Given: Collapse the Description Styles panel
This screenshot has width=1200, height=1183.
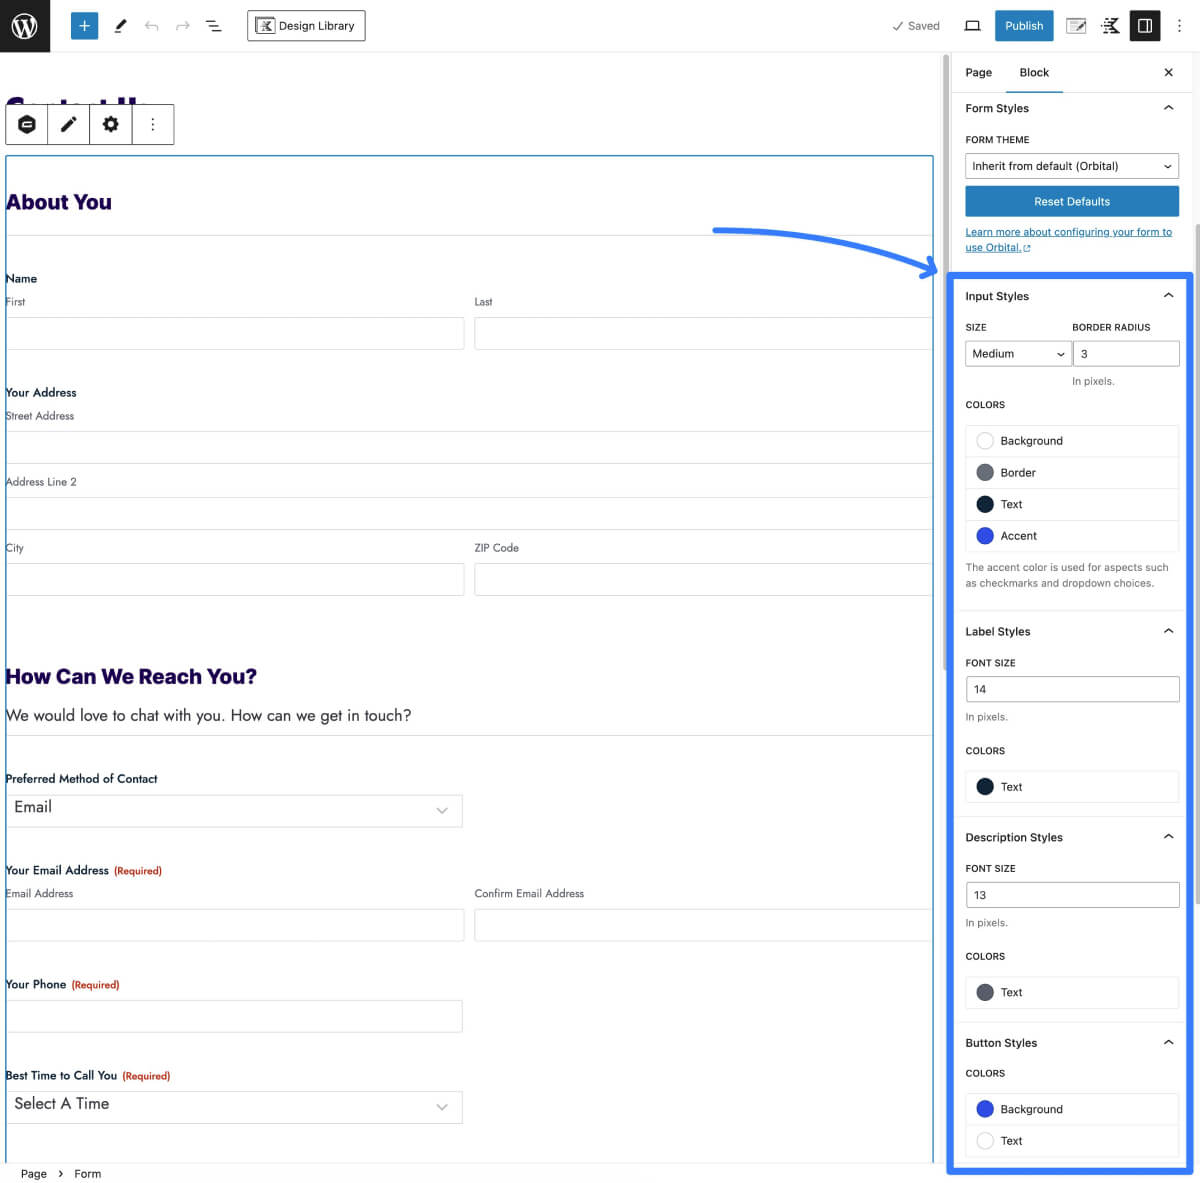Looking at the screenshot, I should [x=1072, y=837].
